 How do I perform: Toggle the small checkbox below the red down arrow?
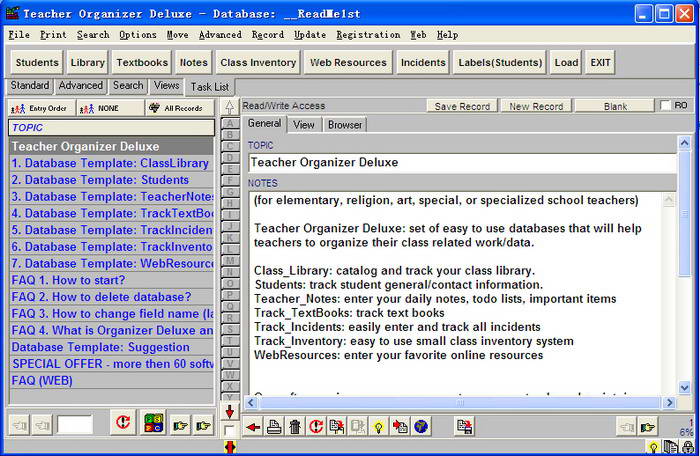tap(229, 431)
